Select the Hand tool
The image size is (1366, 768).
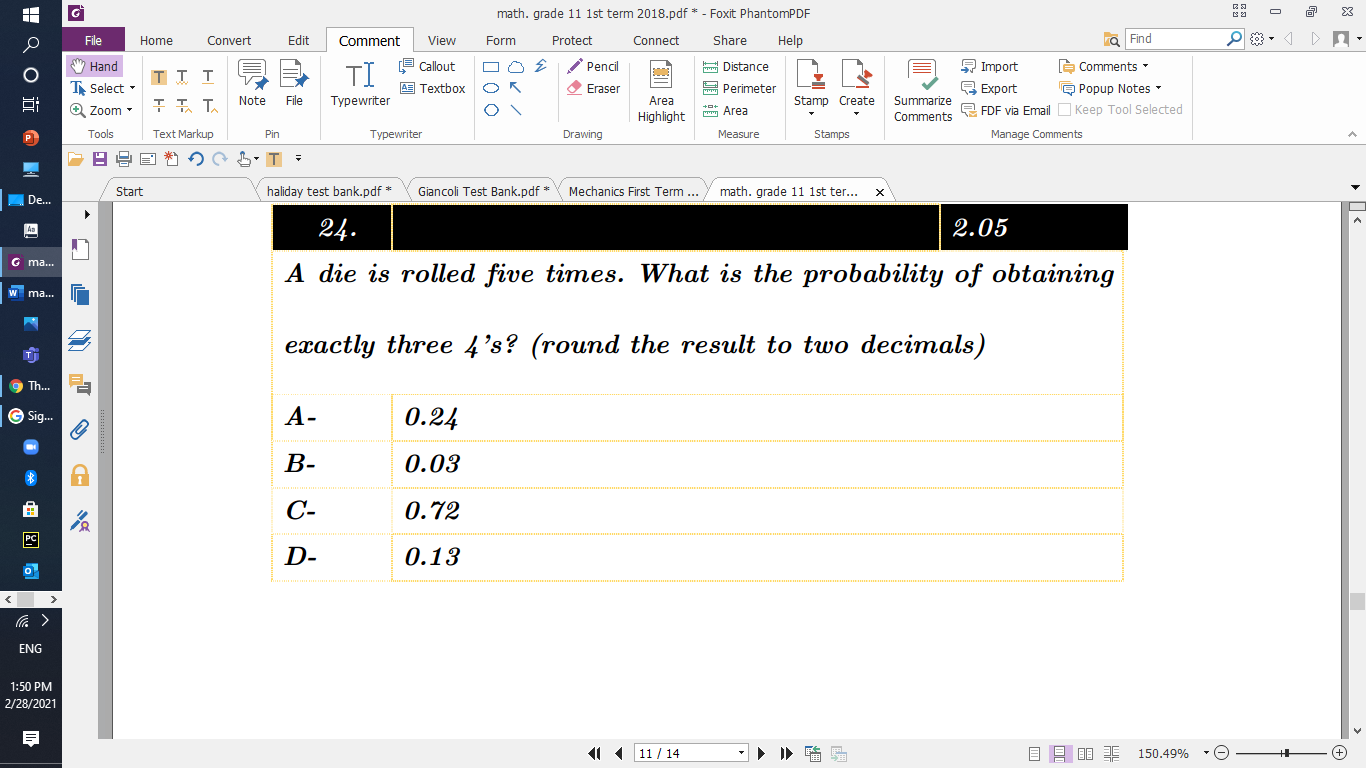[x=94, y=67]
